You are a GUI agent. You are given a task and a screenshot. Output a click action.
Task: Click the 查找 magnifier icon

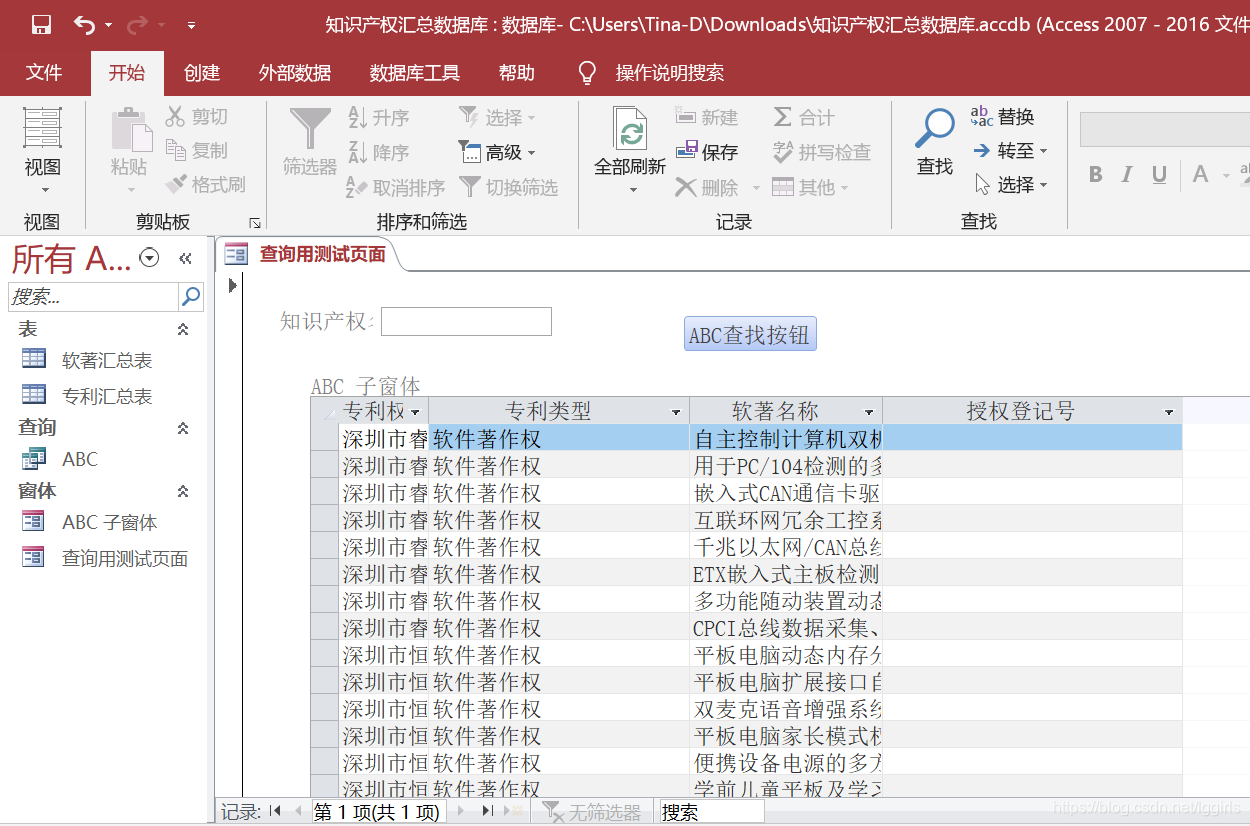tap(935, 128)
